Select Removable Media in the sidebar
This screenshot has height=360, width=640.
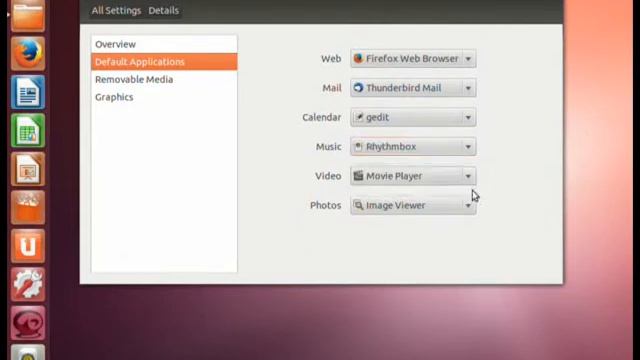point(164,79)
